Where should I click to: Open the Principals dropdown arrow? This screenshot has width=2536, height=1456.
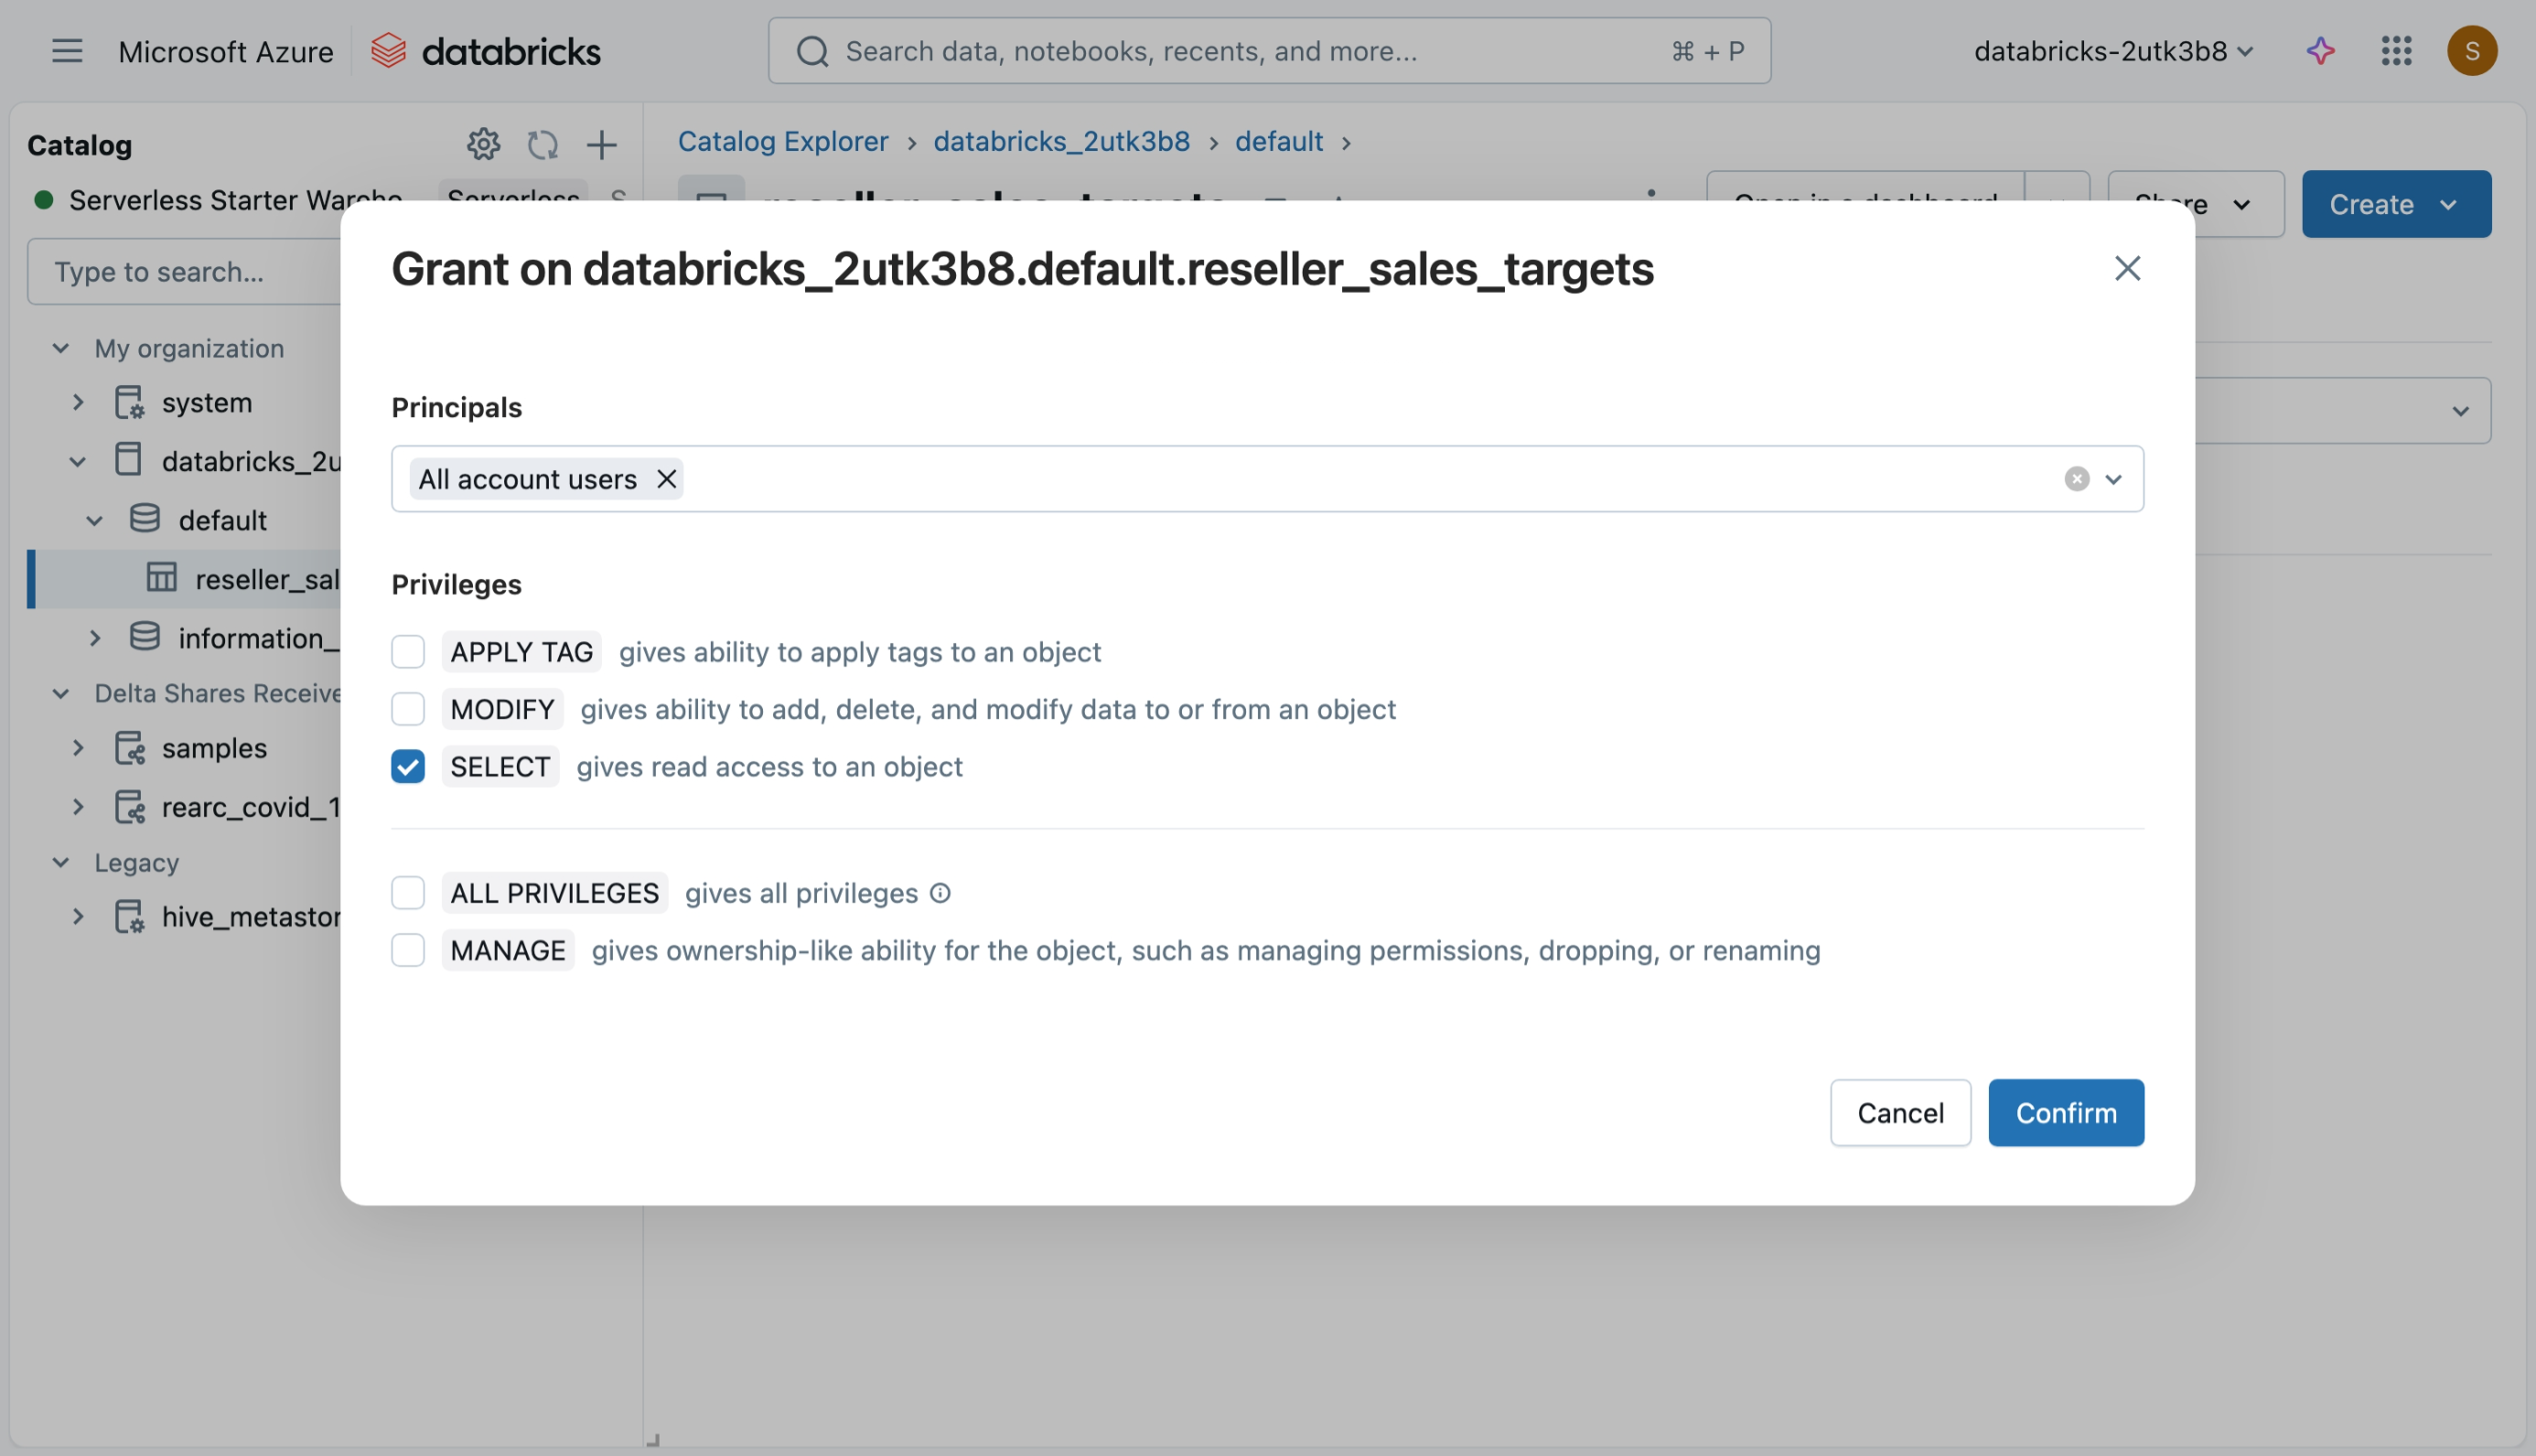tap(2112, 479)
